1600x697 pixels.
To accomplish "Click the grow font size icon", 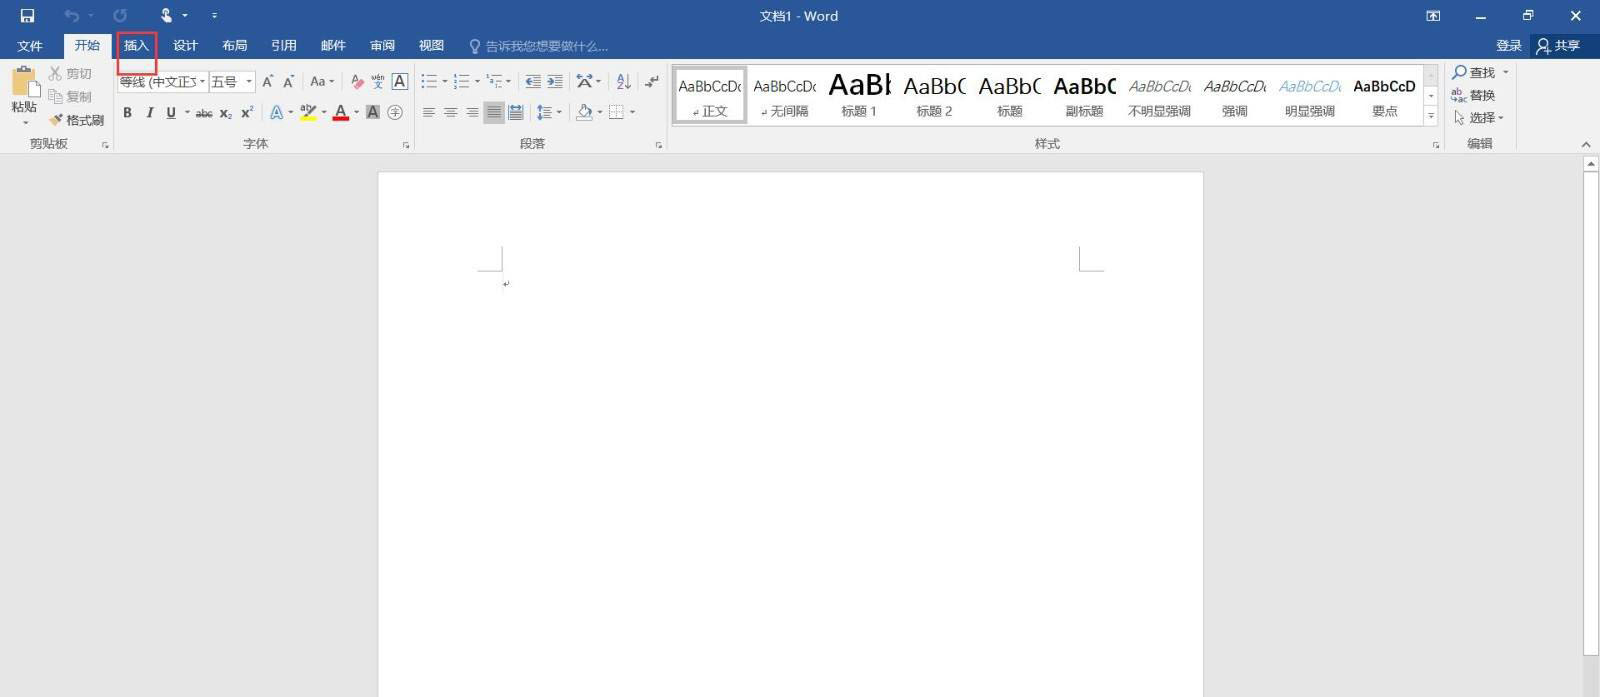I will (x=267, y=82).
